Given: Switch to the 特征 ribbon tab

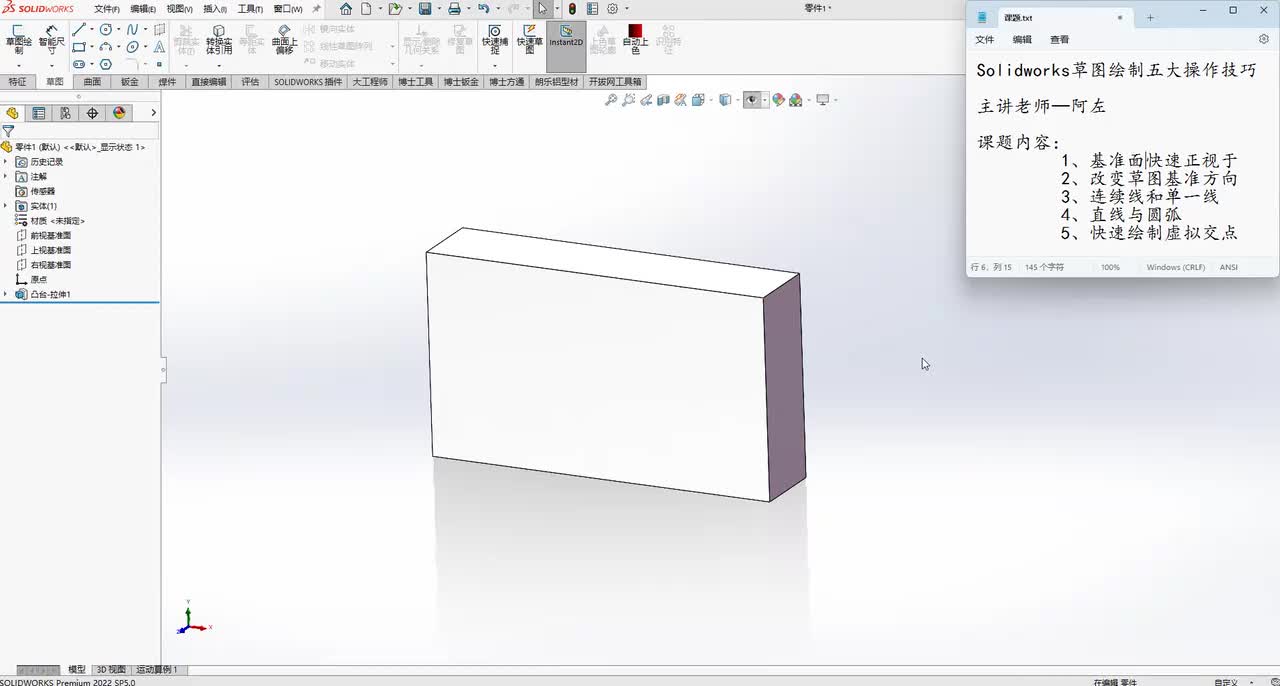Looking at the screenshot, I should pyautogui.click(x=17, y=82).
